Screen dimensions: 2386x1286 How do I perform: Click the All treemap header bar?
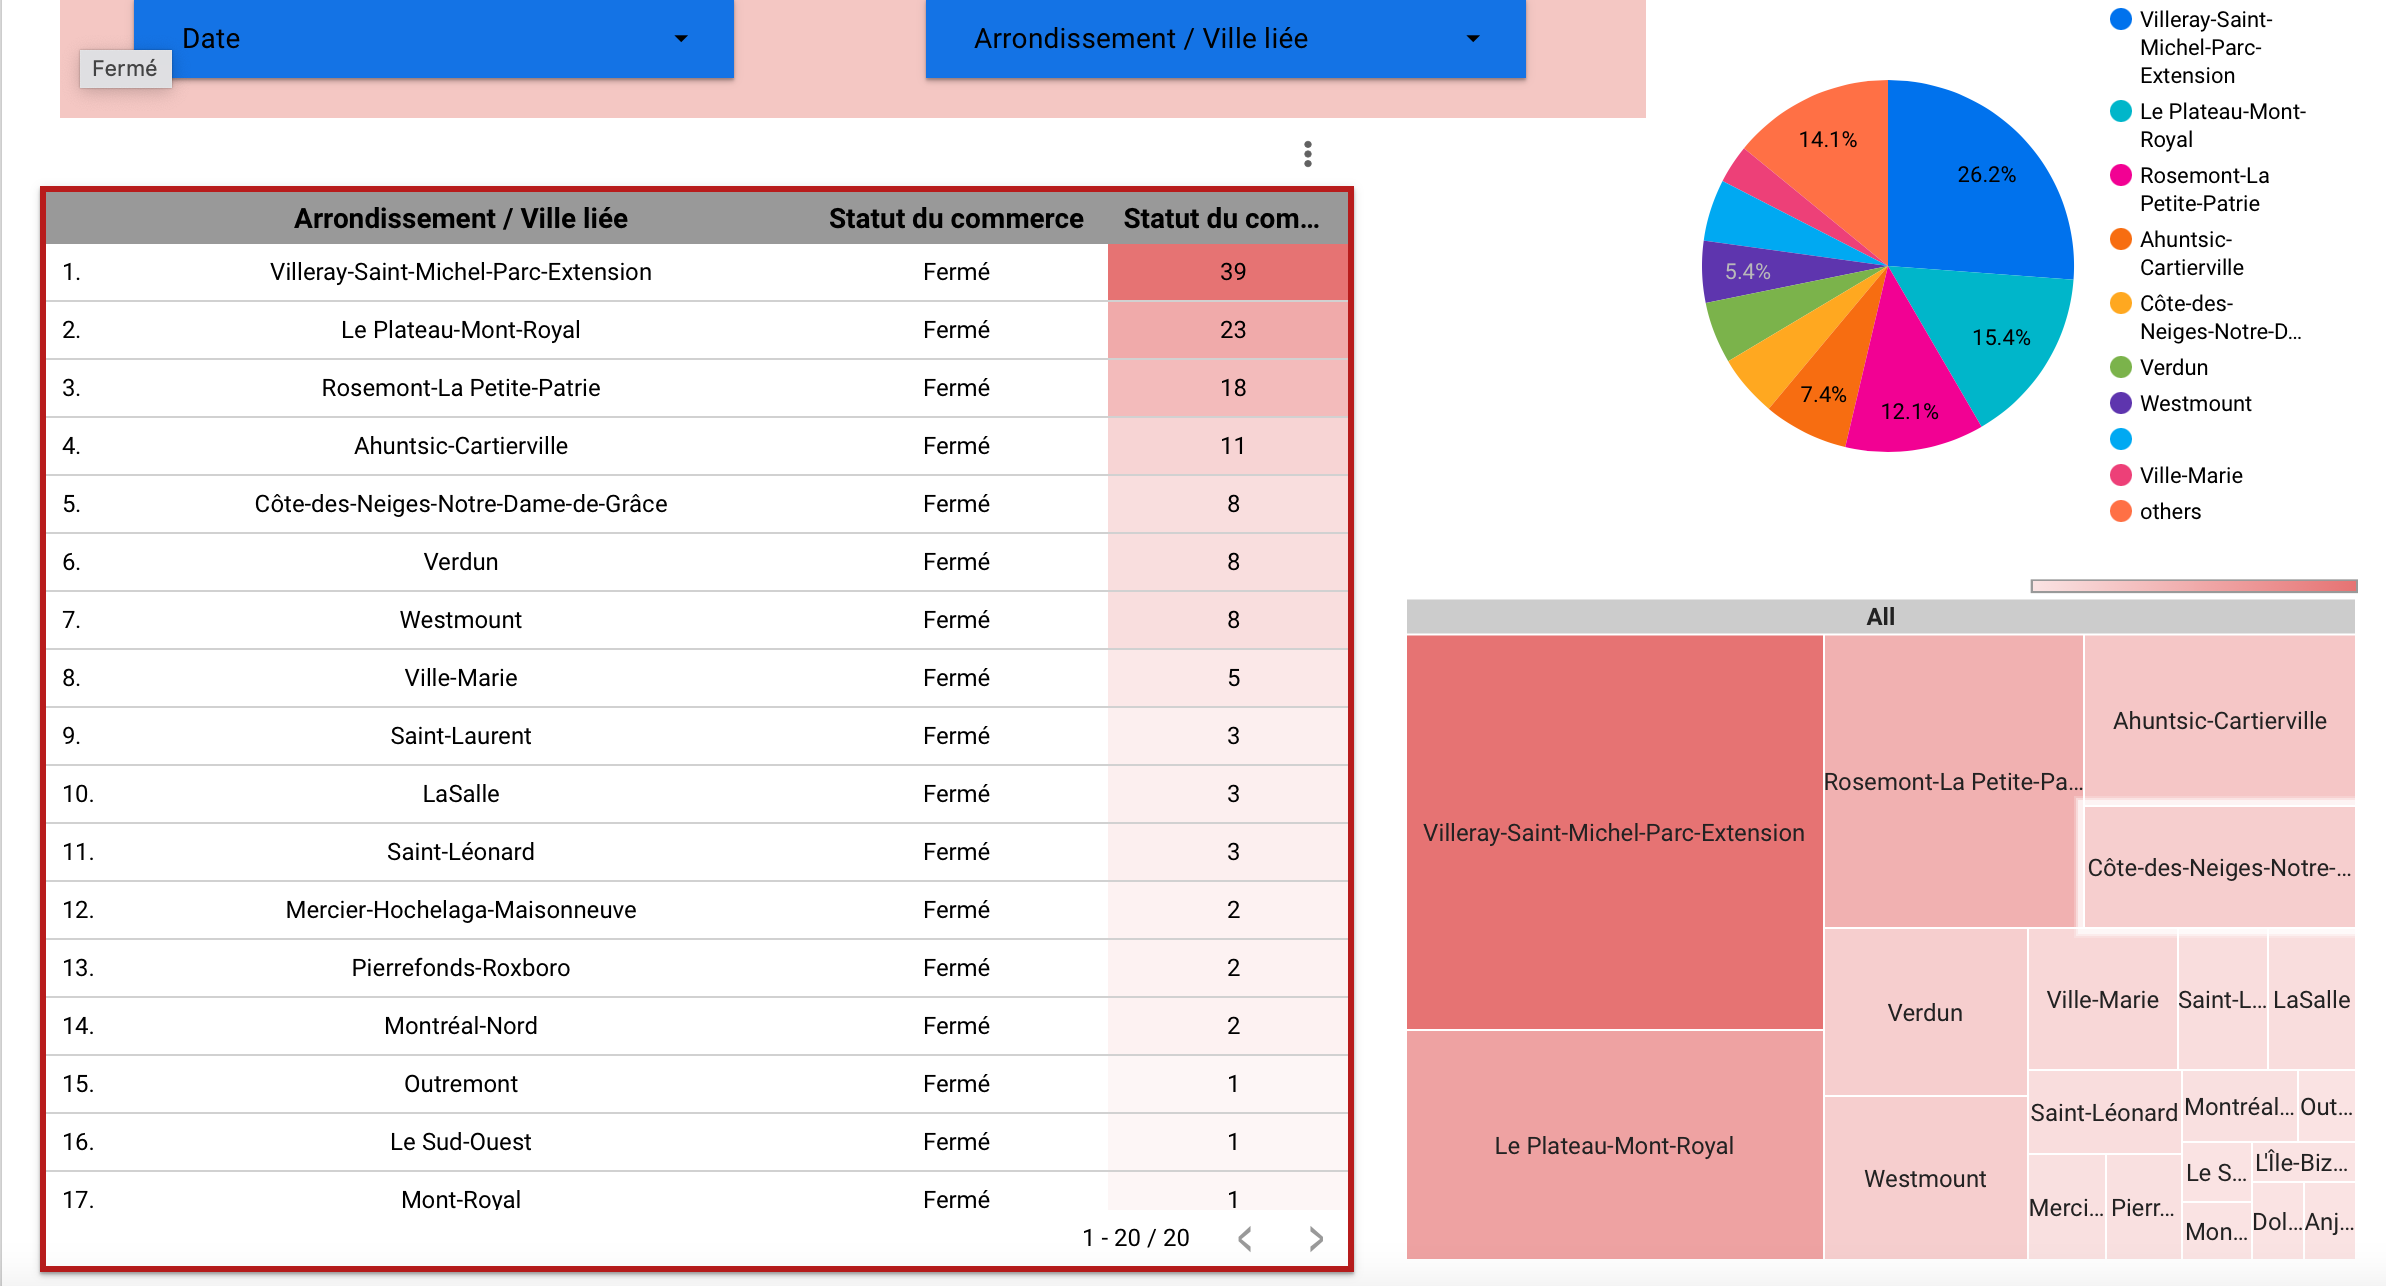(x=1880, y=616)
